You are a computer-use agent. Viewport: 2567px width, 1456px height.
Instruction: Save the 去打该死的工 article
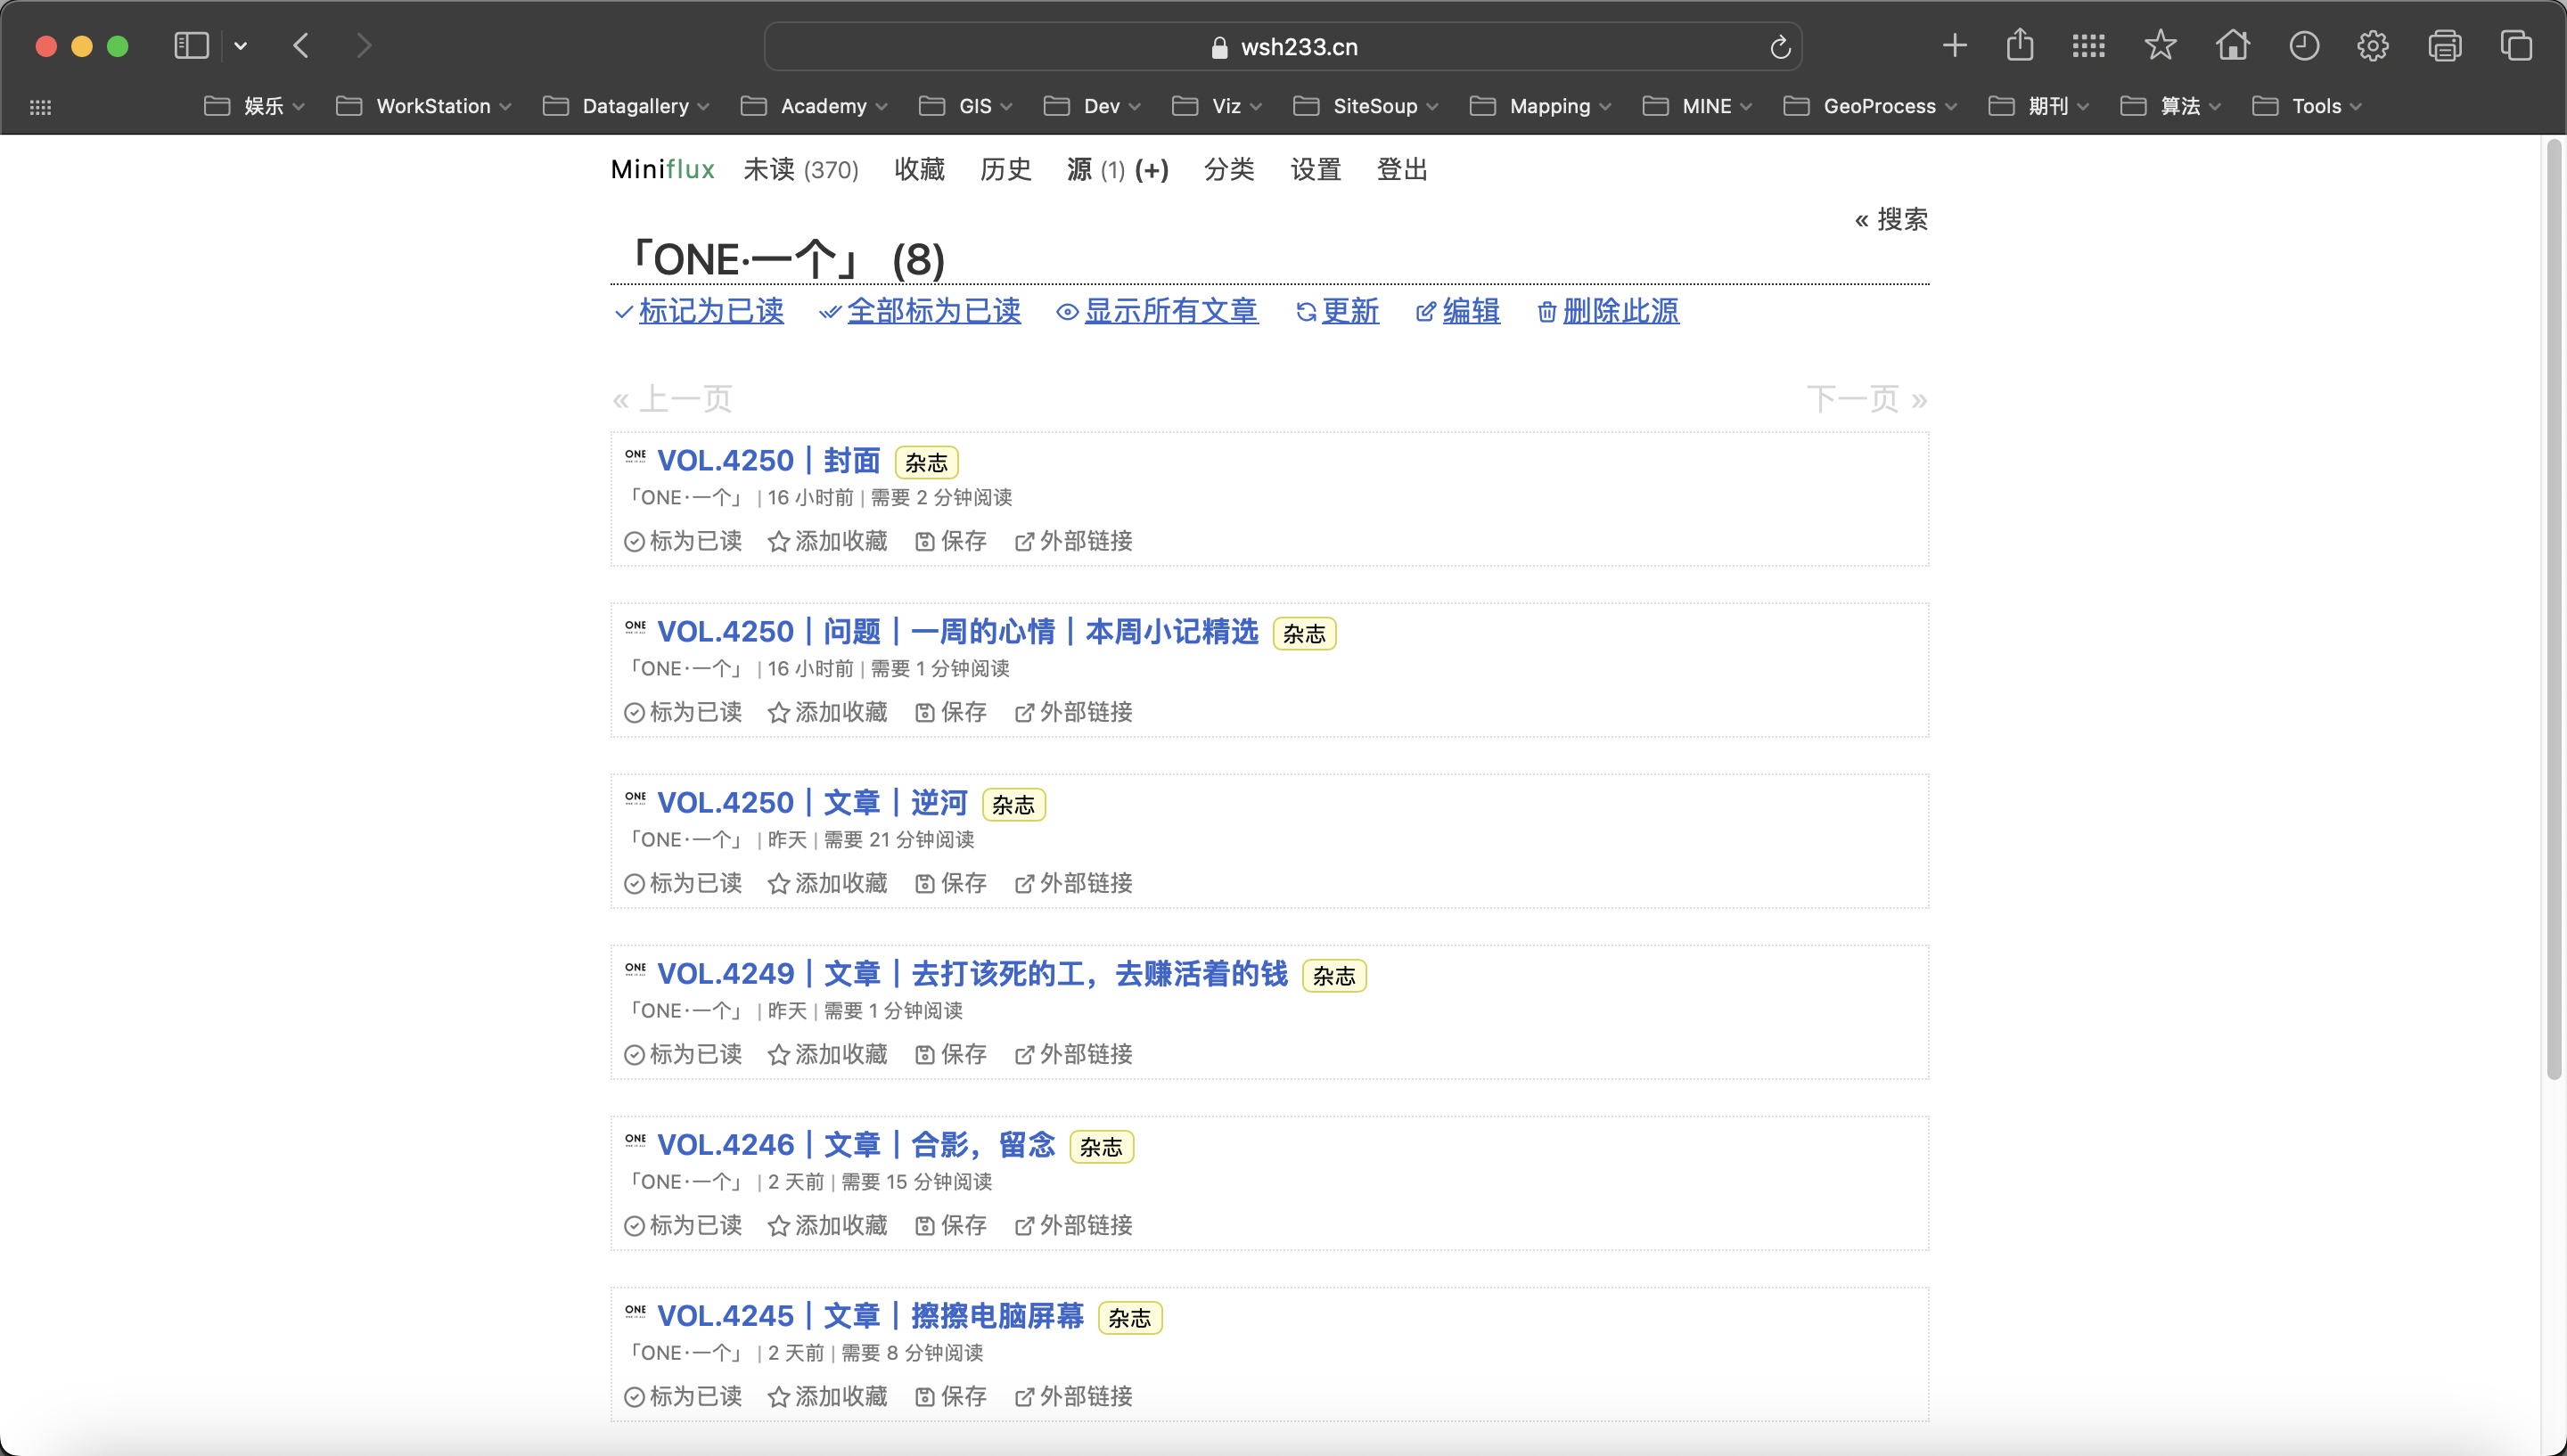pyautogui.click(x=951, y=1054)
